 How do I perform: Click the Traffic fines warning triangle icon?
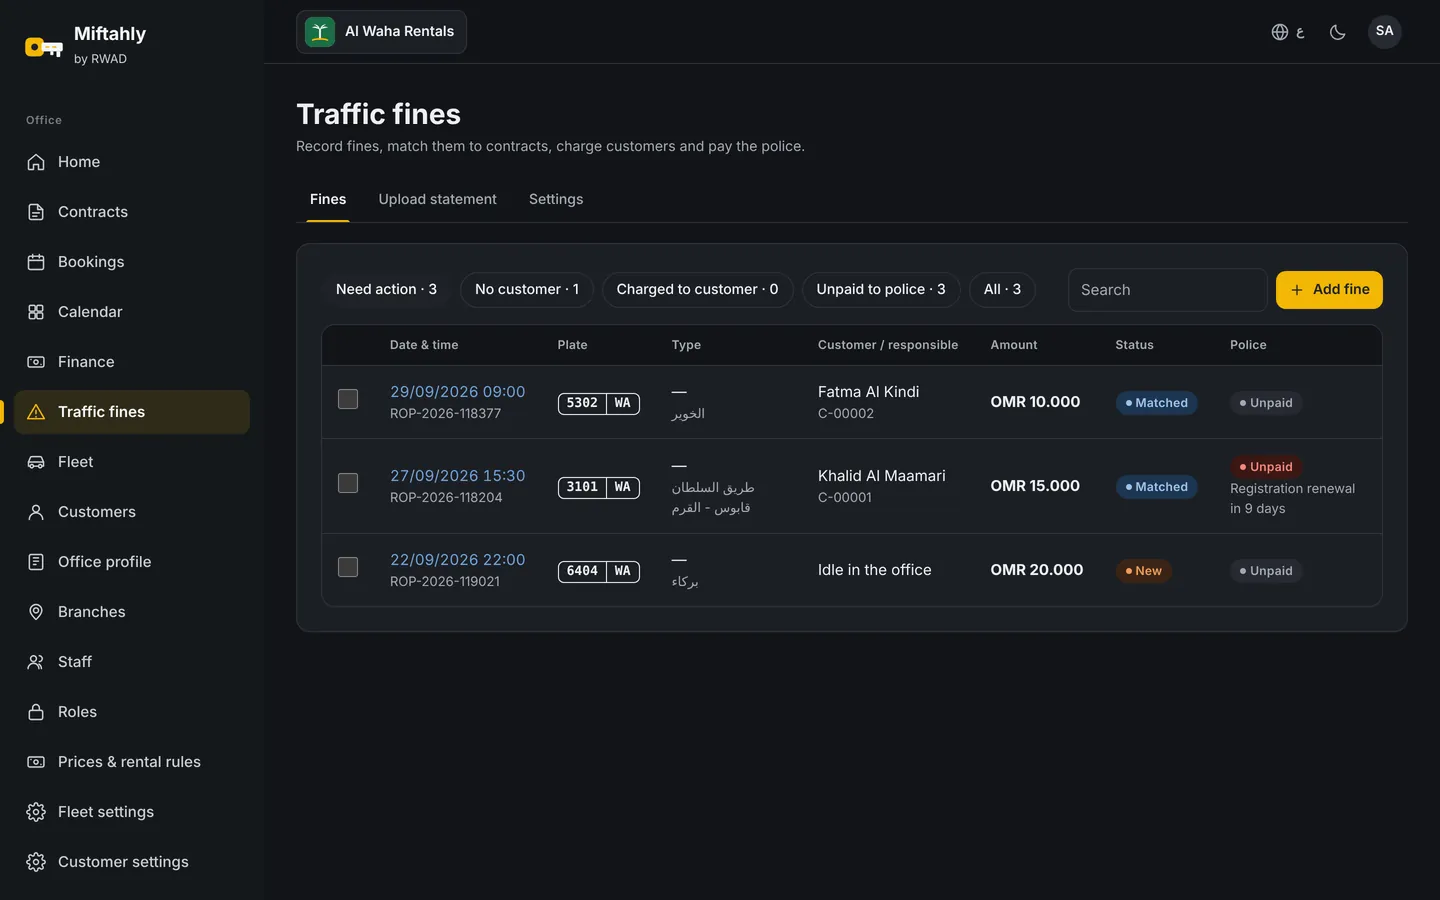pos(36,412)
